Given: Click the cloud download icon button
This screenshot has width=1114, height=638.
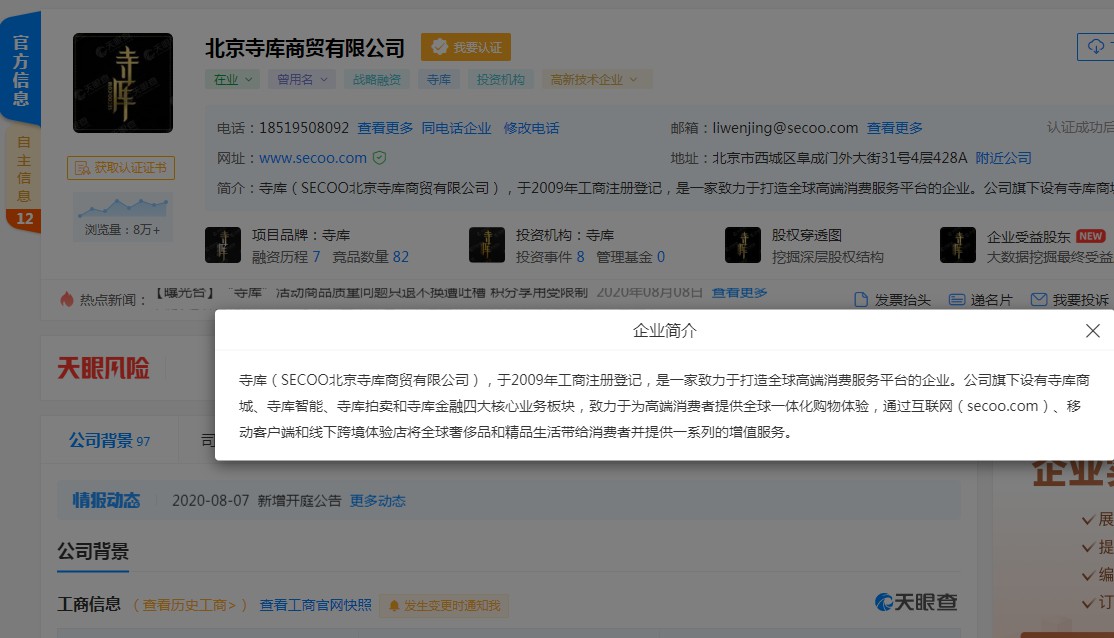Looking at the screenshot, I should pos(1096,47).
